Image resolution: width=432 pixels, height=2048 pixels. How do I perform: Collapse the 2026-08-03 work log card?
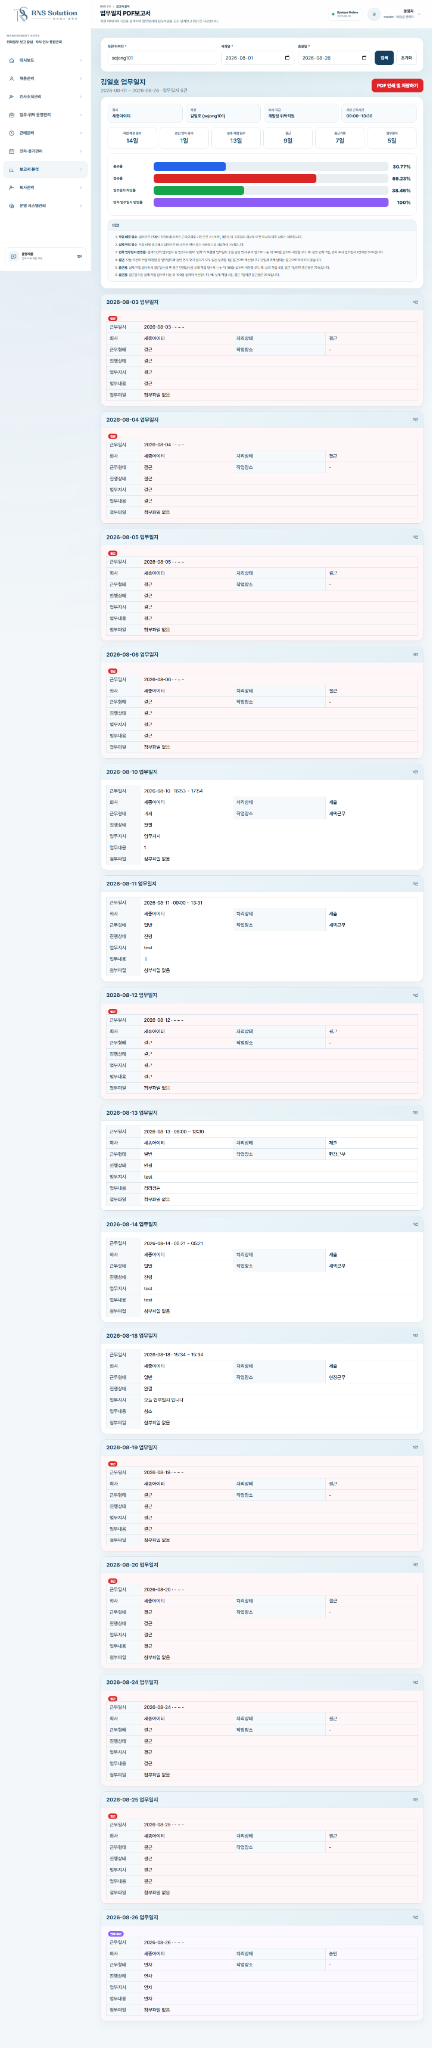tap(415, 301)
